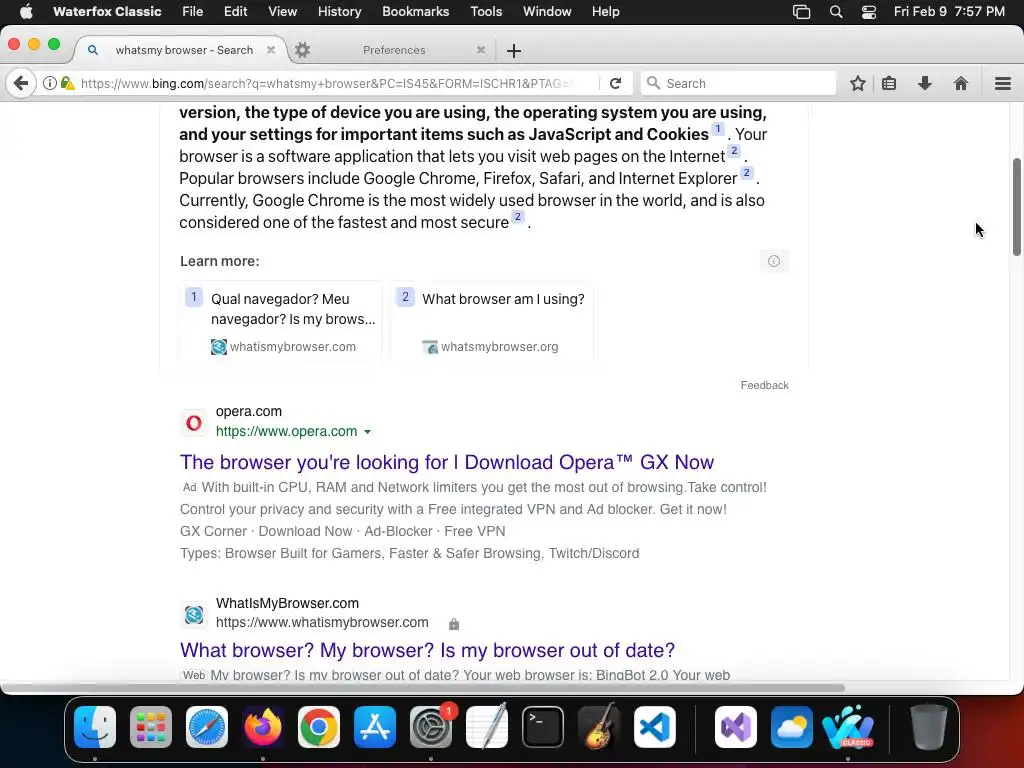Open the Download Opera GX Now ad link

[447, 462]
